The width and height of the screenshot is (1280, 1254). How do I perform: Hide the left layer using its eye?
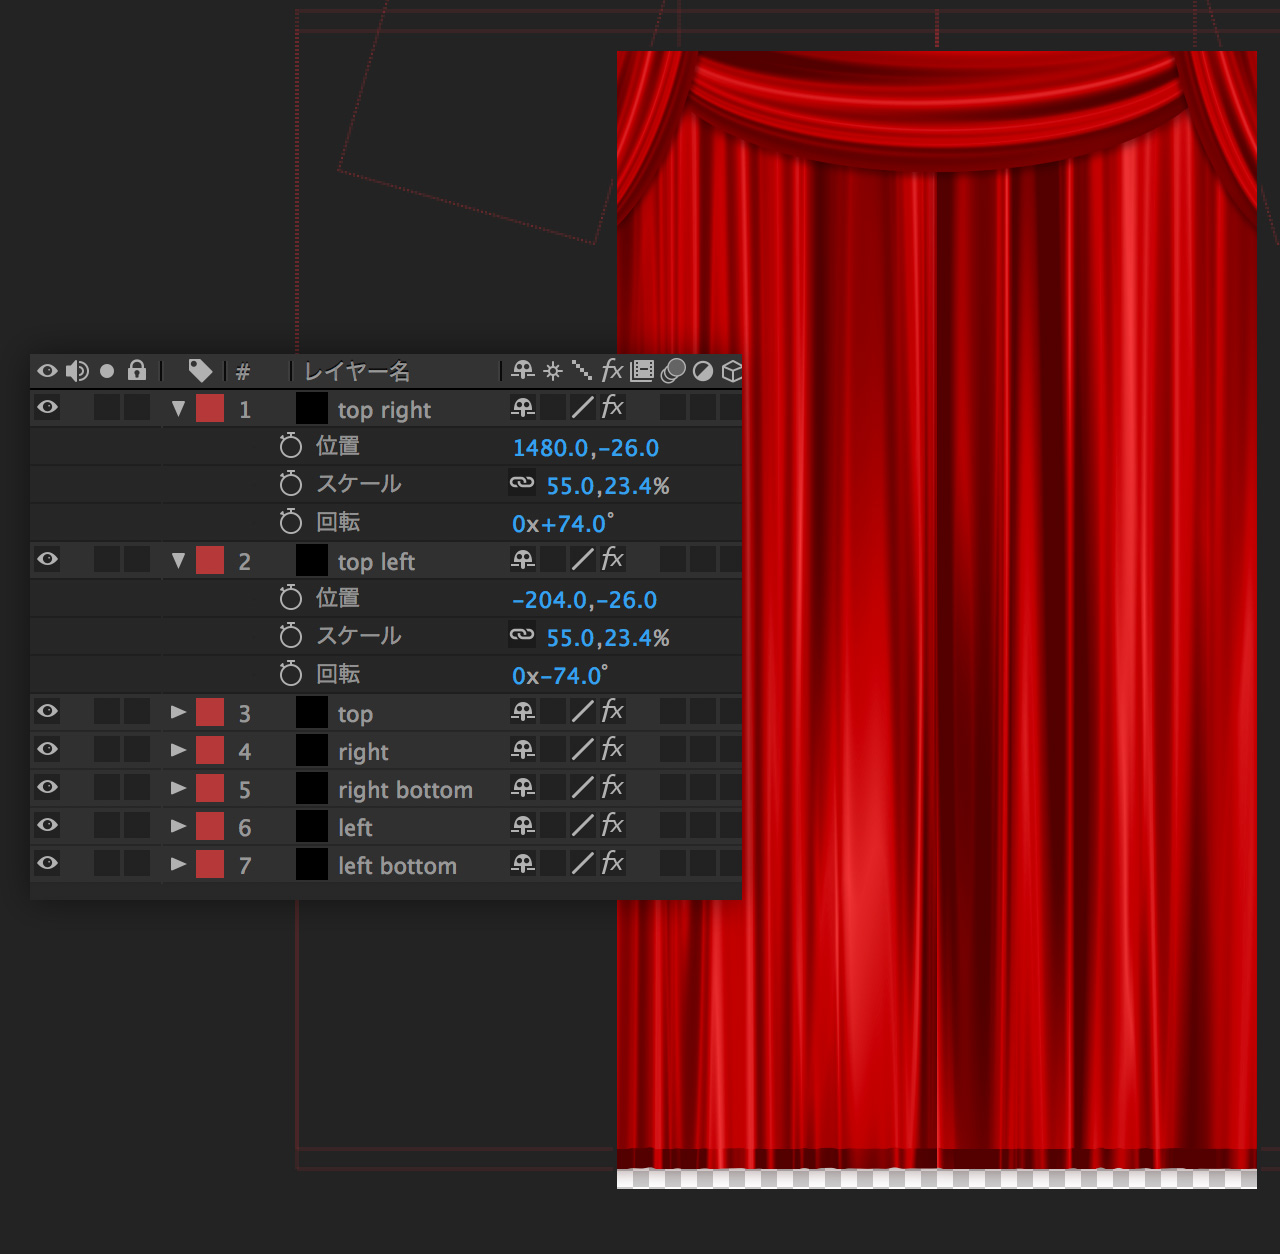[x=47, y=826]
